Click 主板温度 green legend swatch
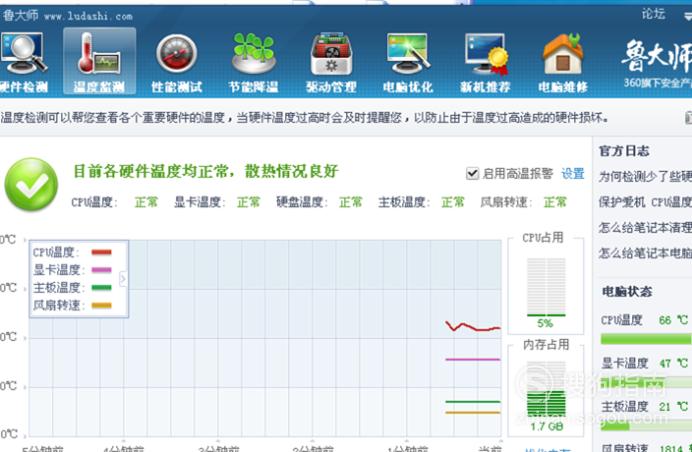 [x=102, y=288]
